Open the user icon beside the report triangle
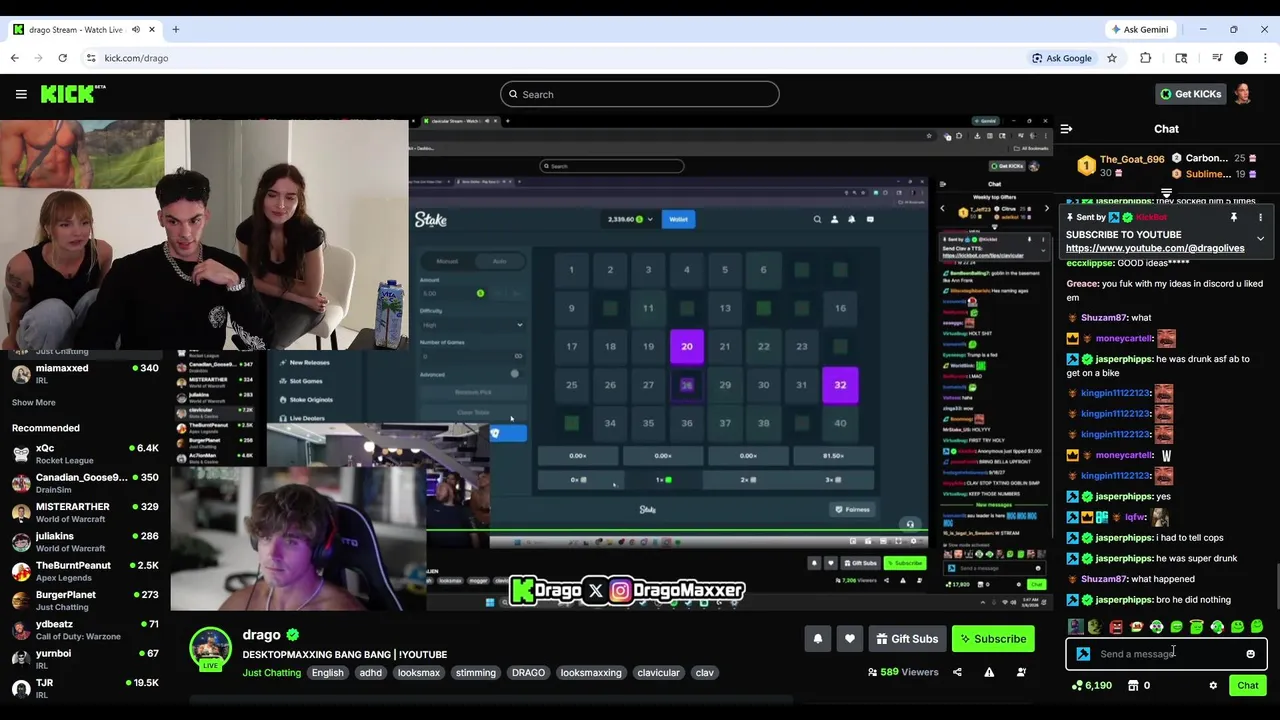The height and width of the screenshot is (720, 1280). click(1021, 672)
